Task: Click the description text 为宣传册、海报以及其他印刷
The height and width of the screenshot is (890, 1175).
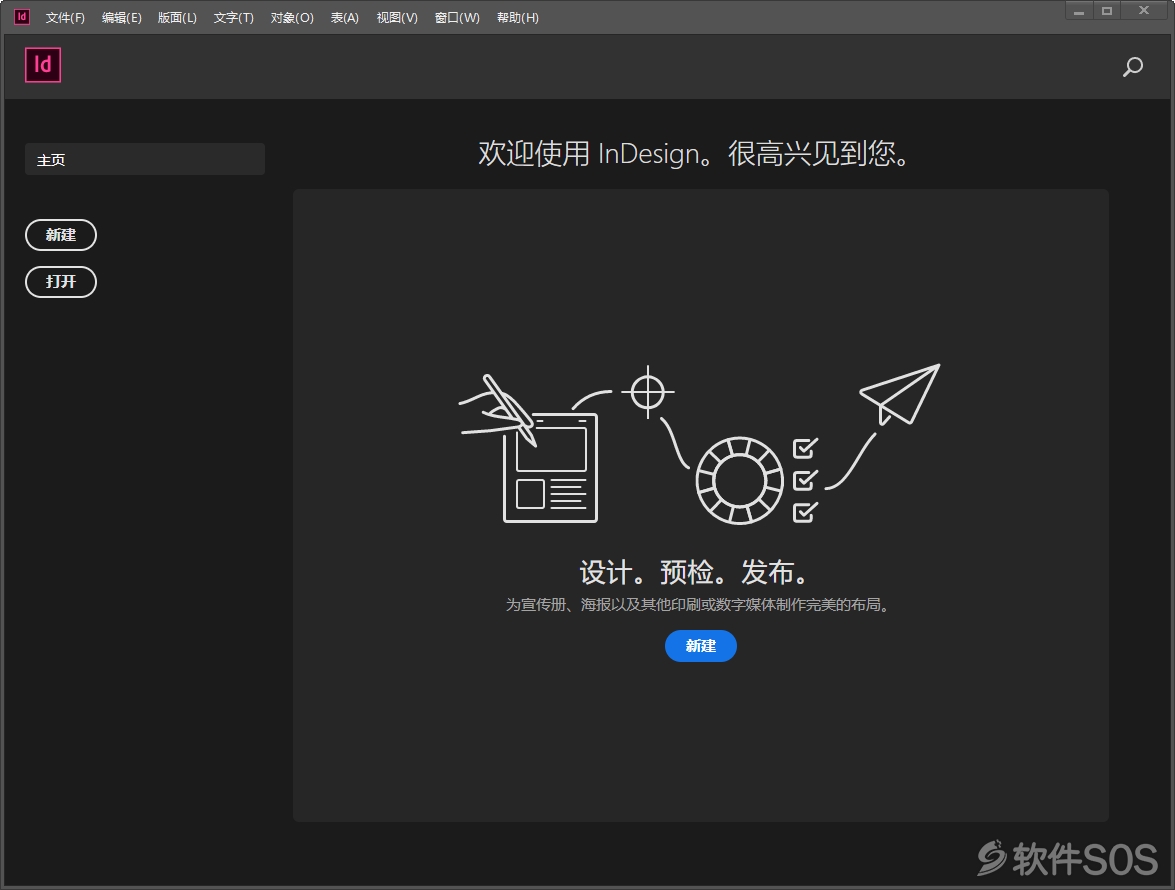Action: [699, 605]
